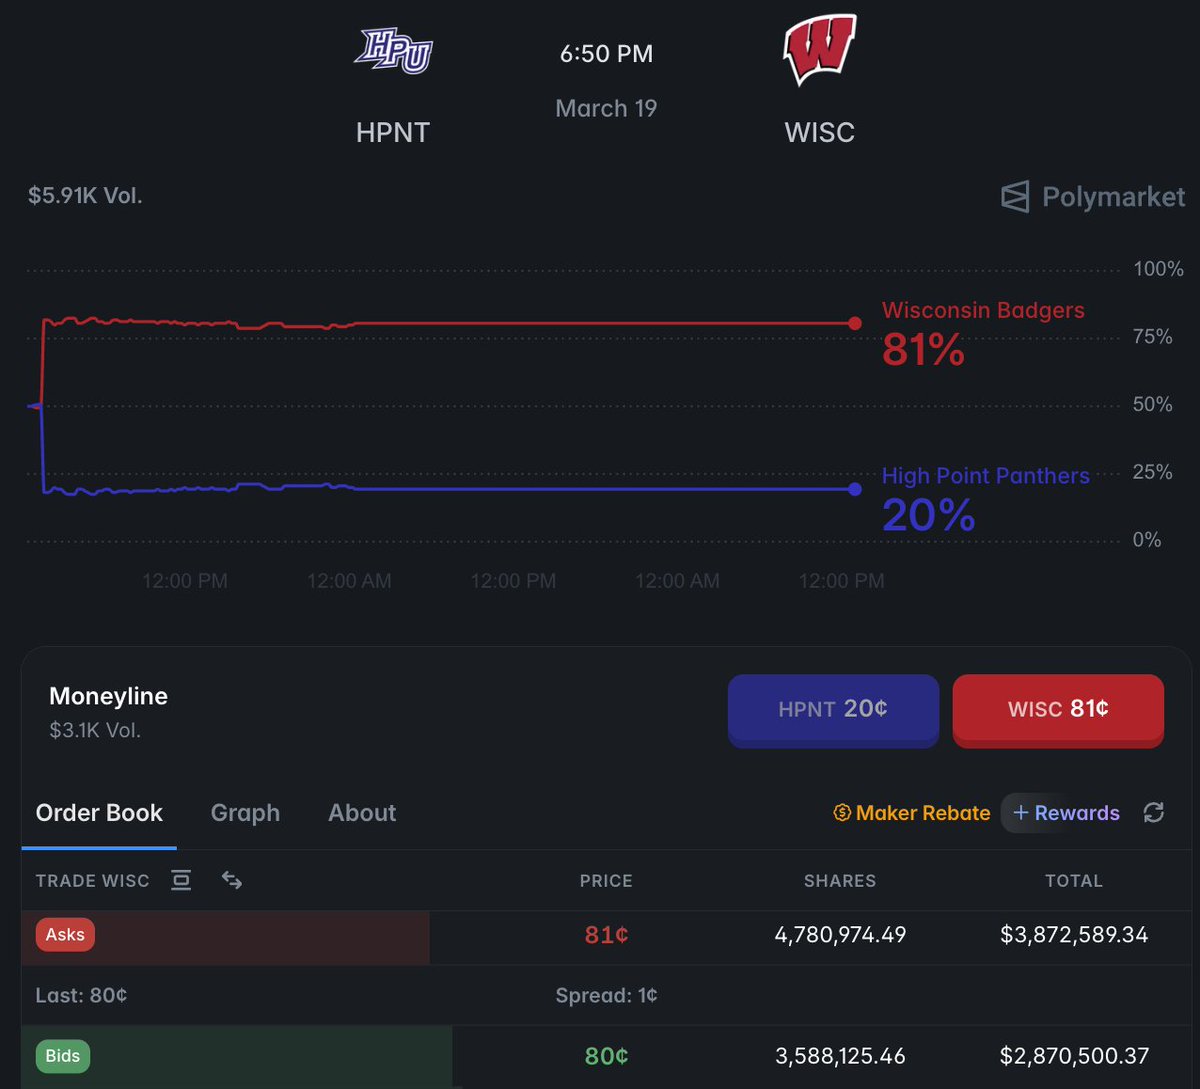The image size is (1200, 1089).
Task: Click ask total $3,872,589.34
Action: (1074, 935)
